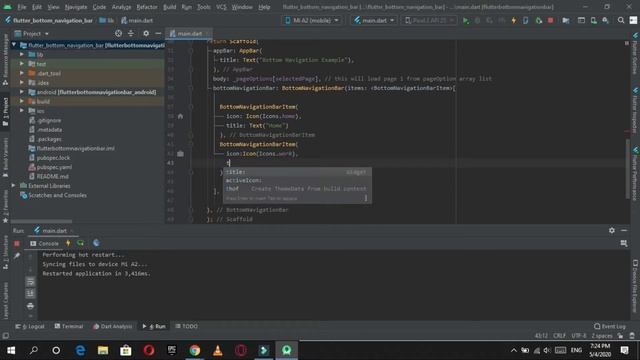Open VLC from the taskbar
The width and height of the screenshot is (640, 360).
point(218,350)
